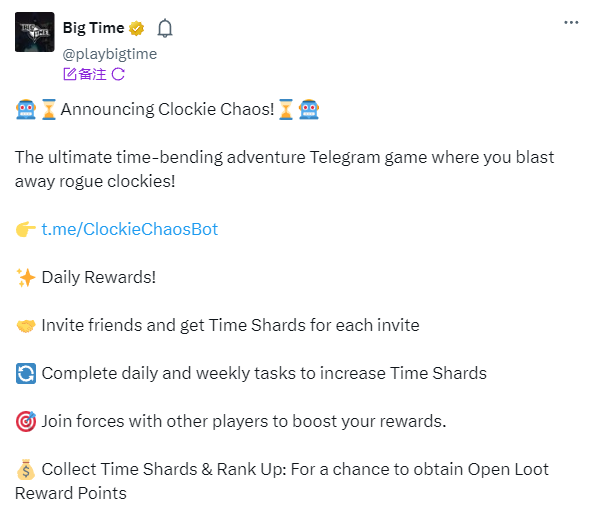Click the robot emoji at line end
This screenshot has width=593, height=505.
[x=309, y=110]
